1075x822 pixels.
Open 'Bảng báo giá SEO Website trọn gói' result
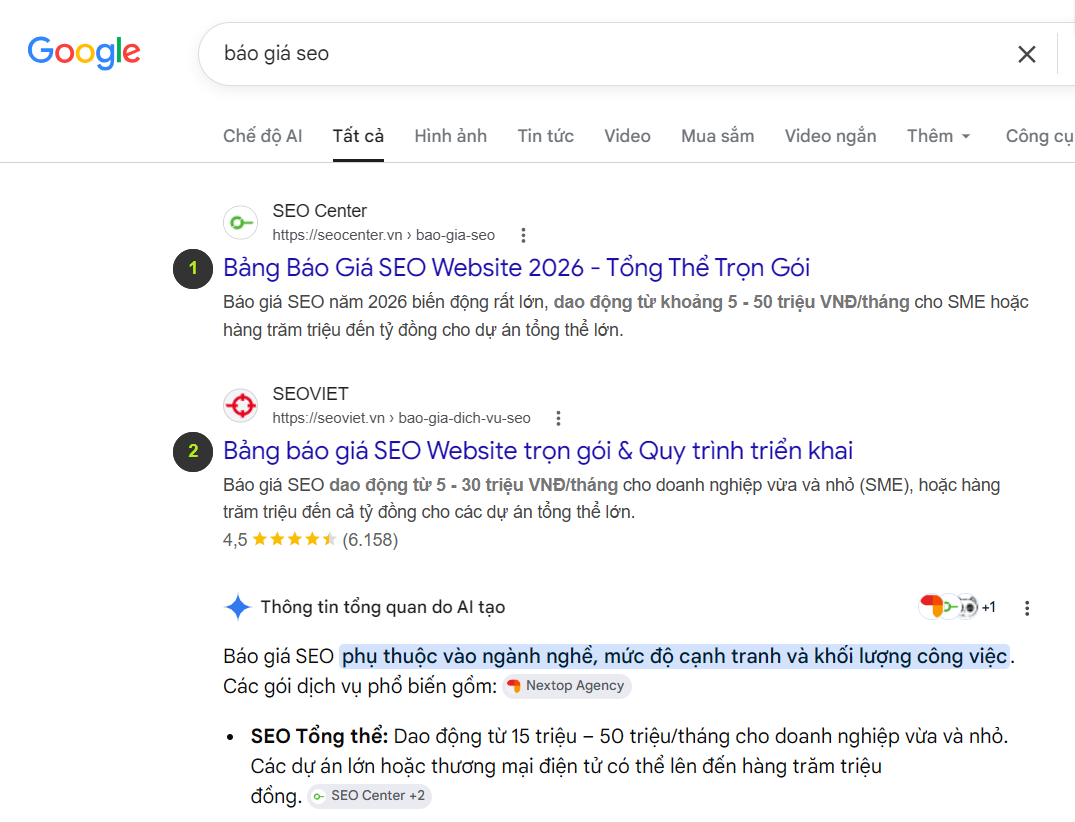[x=538, y=450]
